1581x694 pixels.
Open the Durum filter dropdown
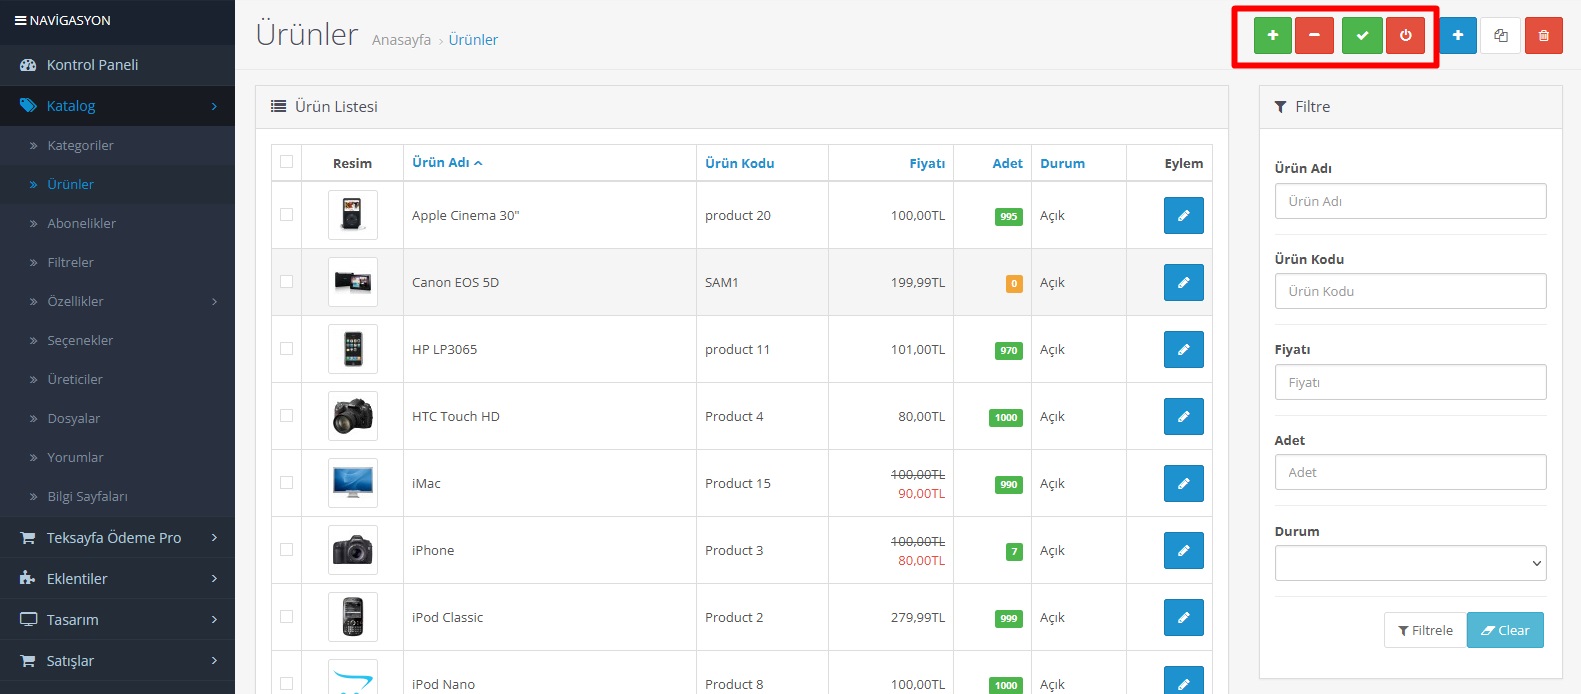(1410, 563)
